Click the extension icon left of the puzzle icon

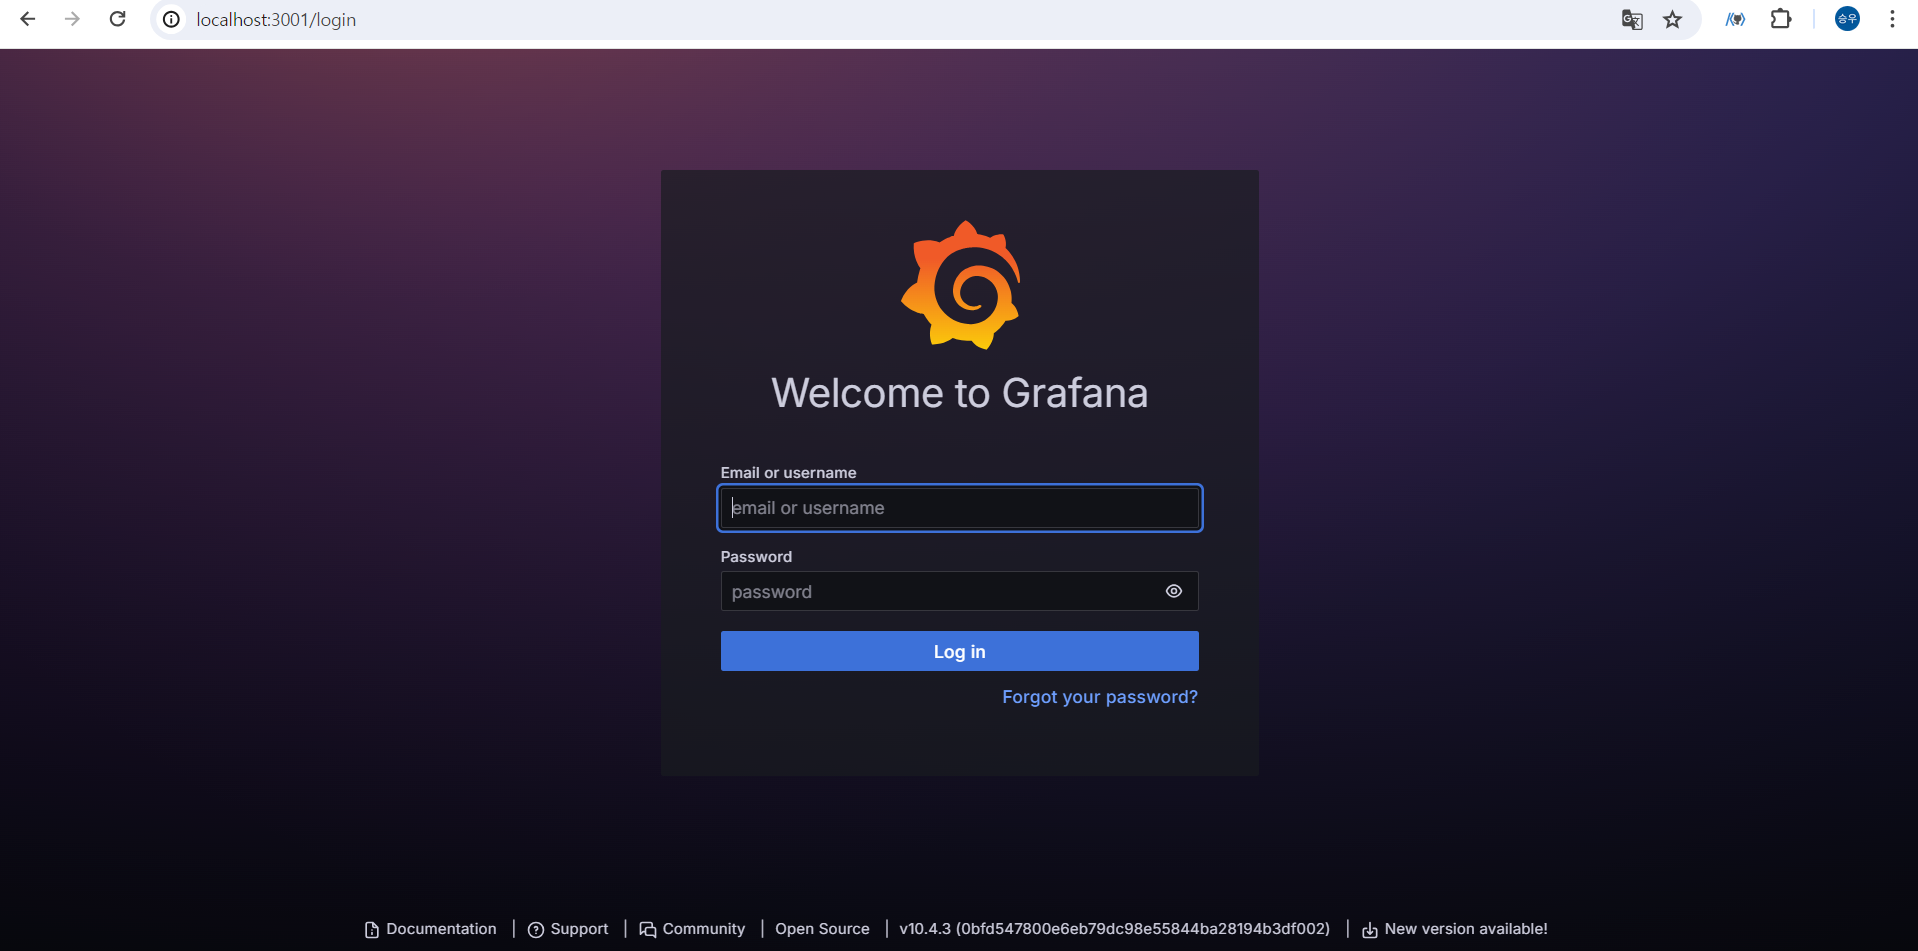[x=1736, y=19]
